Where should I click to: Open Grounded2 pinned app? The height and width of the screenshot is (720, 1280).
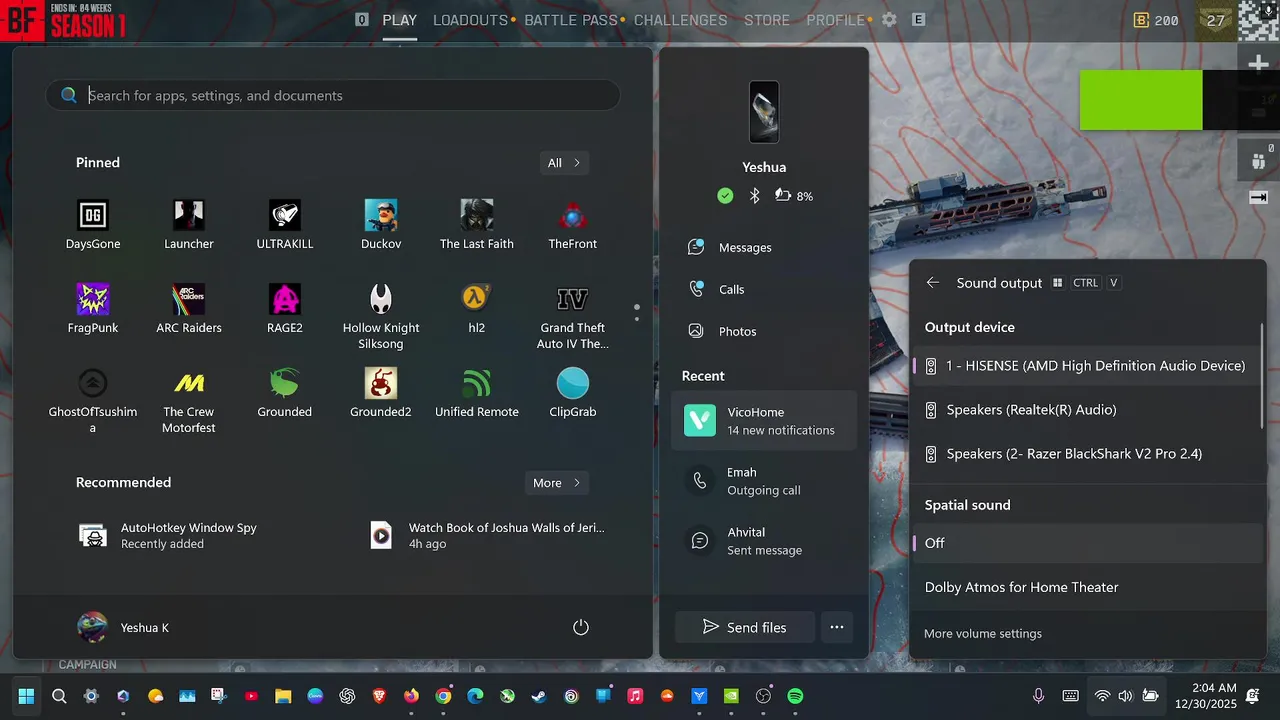[381, 392]
